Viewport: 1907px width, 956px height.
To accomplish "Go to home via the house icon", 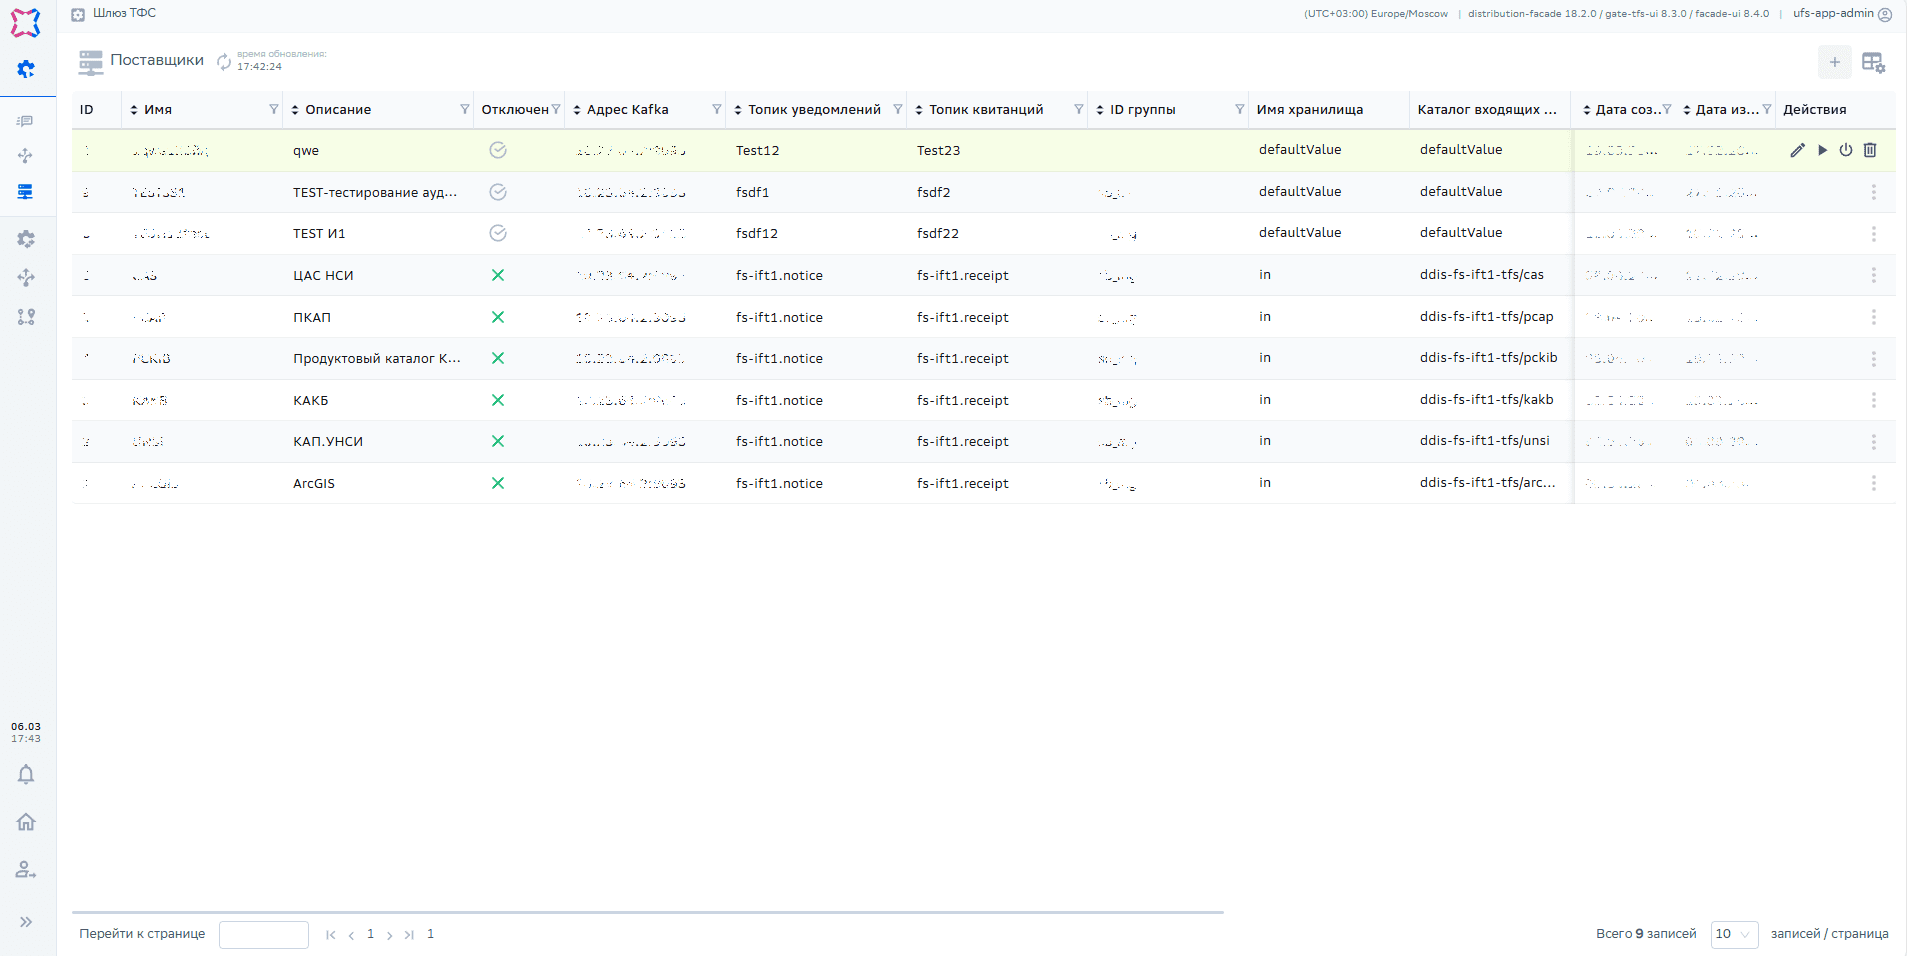I will [x=26, y=822].
